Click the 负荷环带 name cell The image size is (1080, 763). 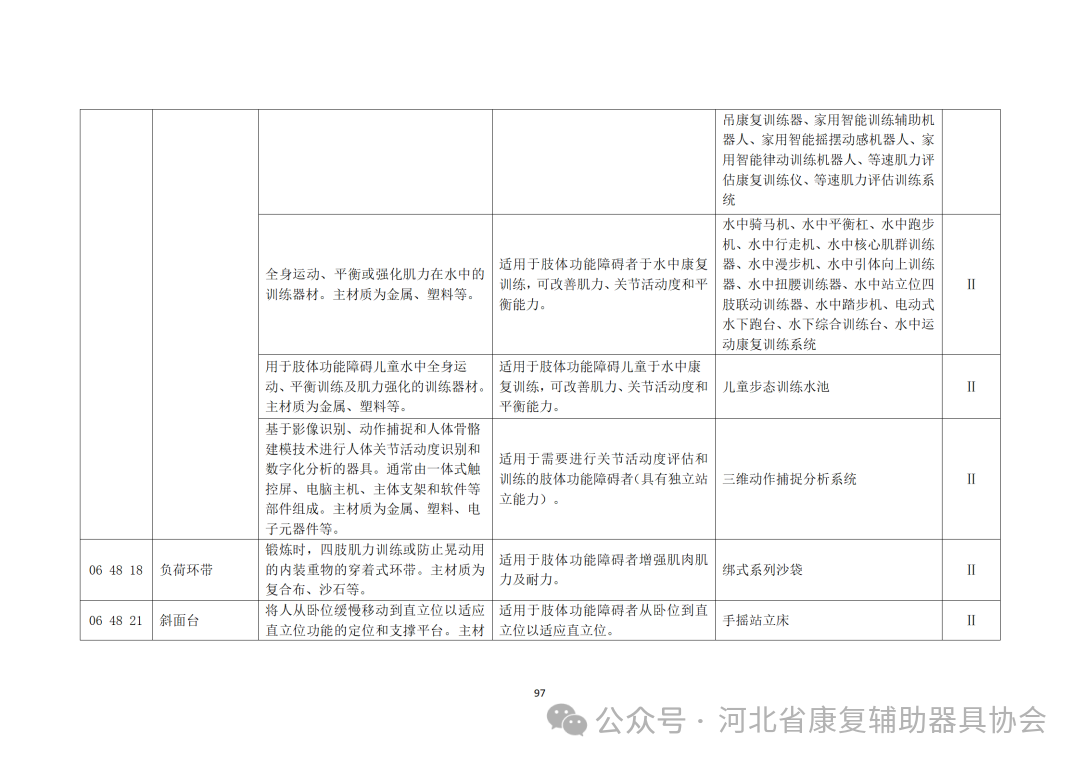click(x=186, y=570)
